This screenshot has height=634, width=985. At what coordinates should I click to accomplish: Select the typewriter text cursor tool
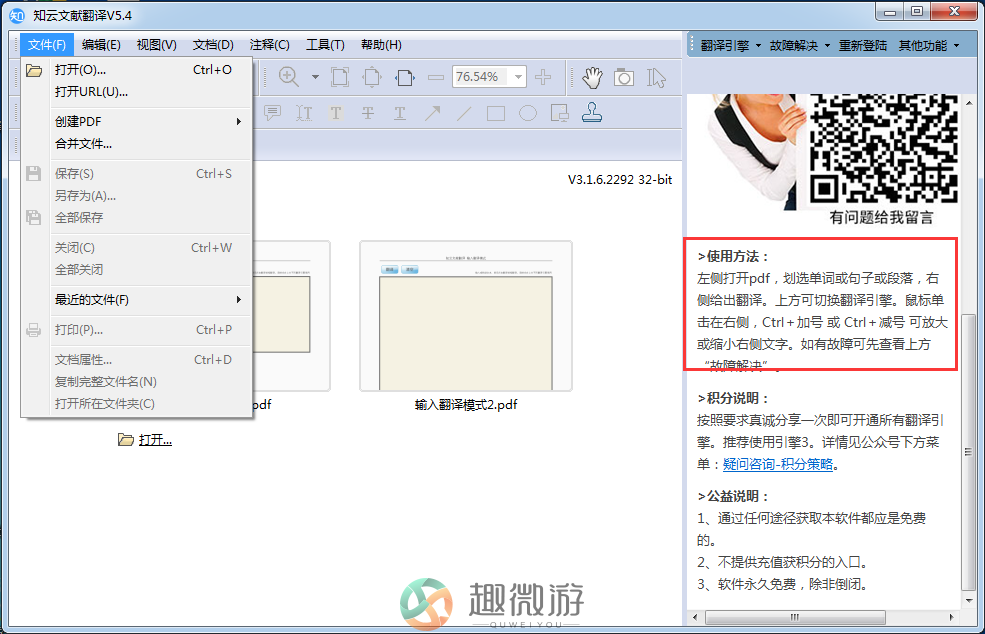[x=304, y=113]
